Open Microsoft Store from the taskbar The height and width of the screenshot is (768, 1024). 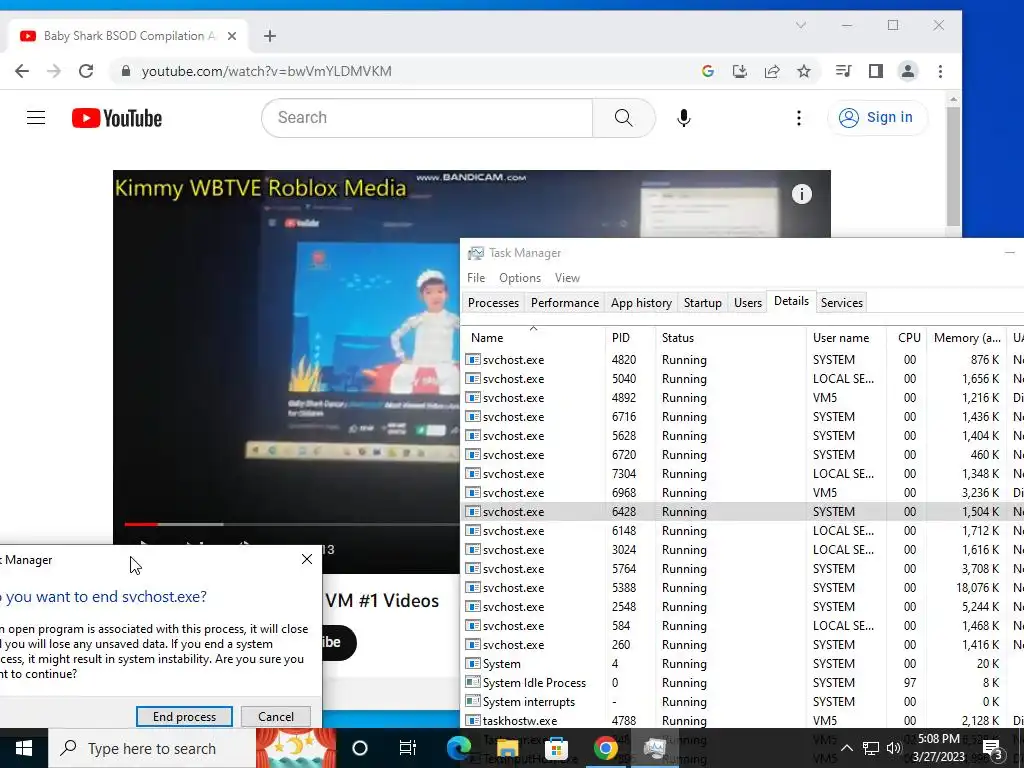pos(556,748)
